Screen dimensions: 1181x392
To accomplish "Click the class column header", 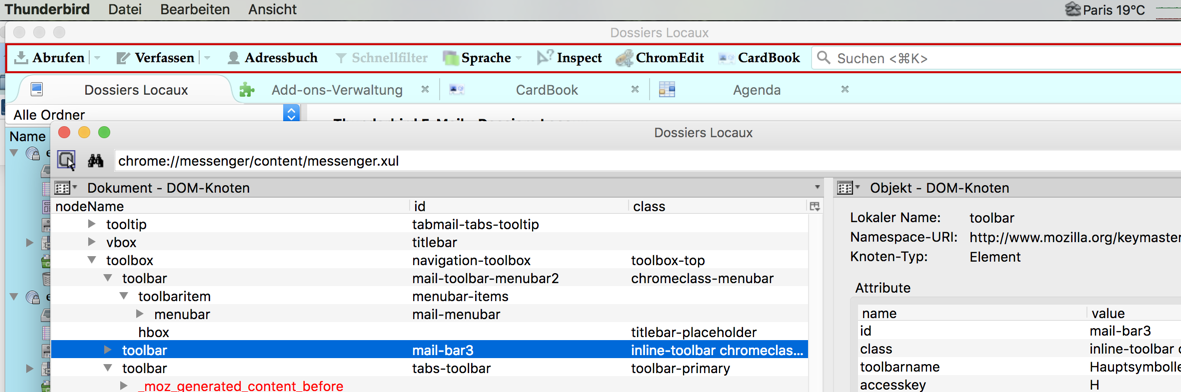I will click(x=719, y=206).
